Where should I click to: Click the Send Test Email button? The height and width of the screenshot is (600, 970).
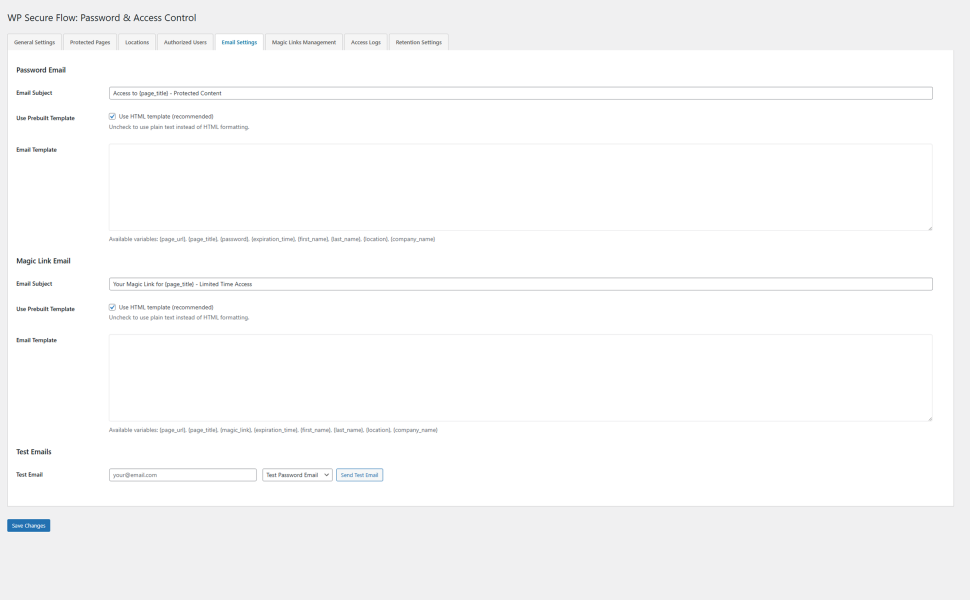359,475
